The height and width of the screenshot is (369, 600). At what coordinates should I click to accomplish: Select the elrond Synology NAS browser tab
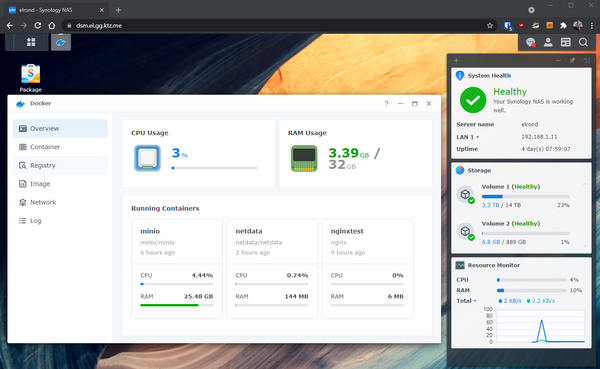tap(56, 10)
